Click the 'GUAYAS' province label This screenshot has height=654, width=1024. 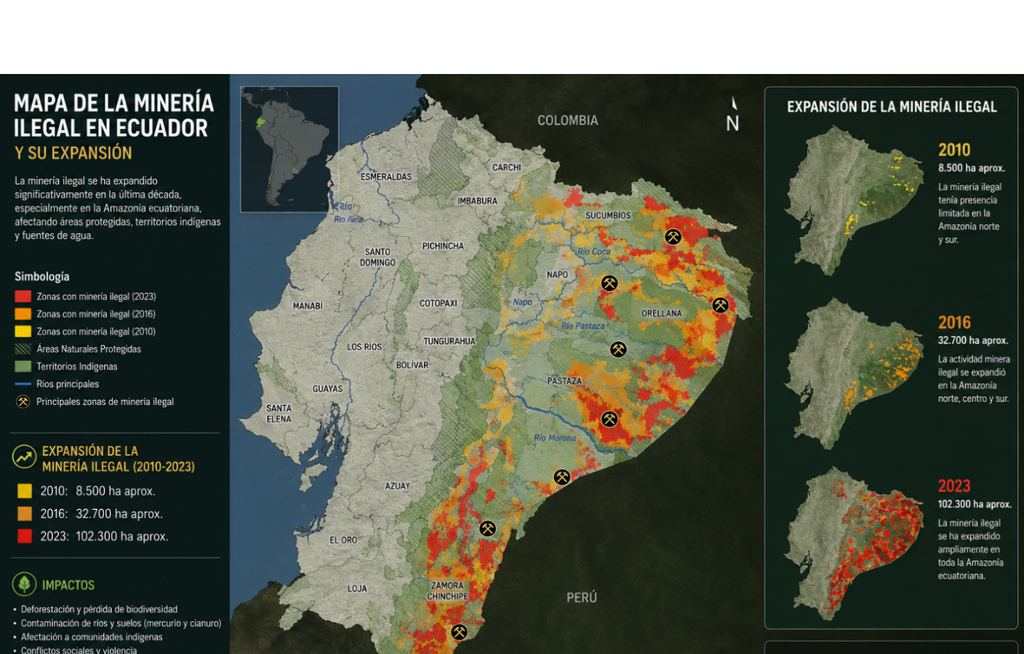(327, 389)
